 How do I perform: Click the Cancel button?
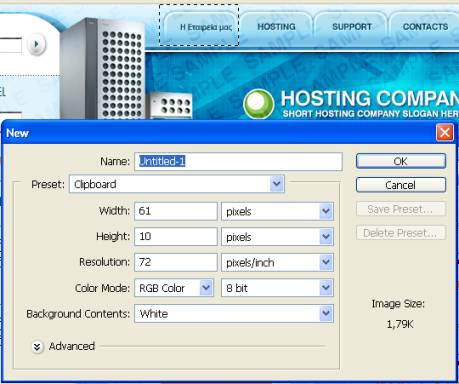click(401, 185)
